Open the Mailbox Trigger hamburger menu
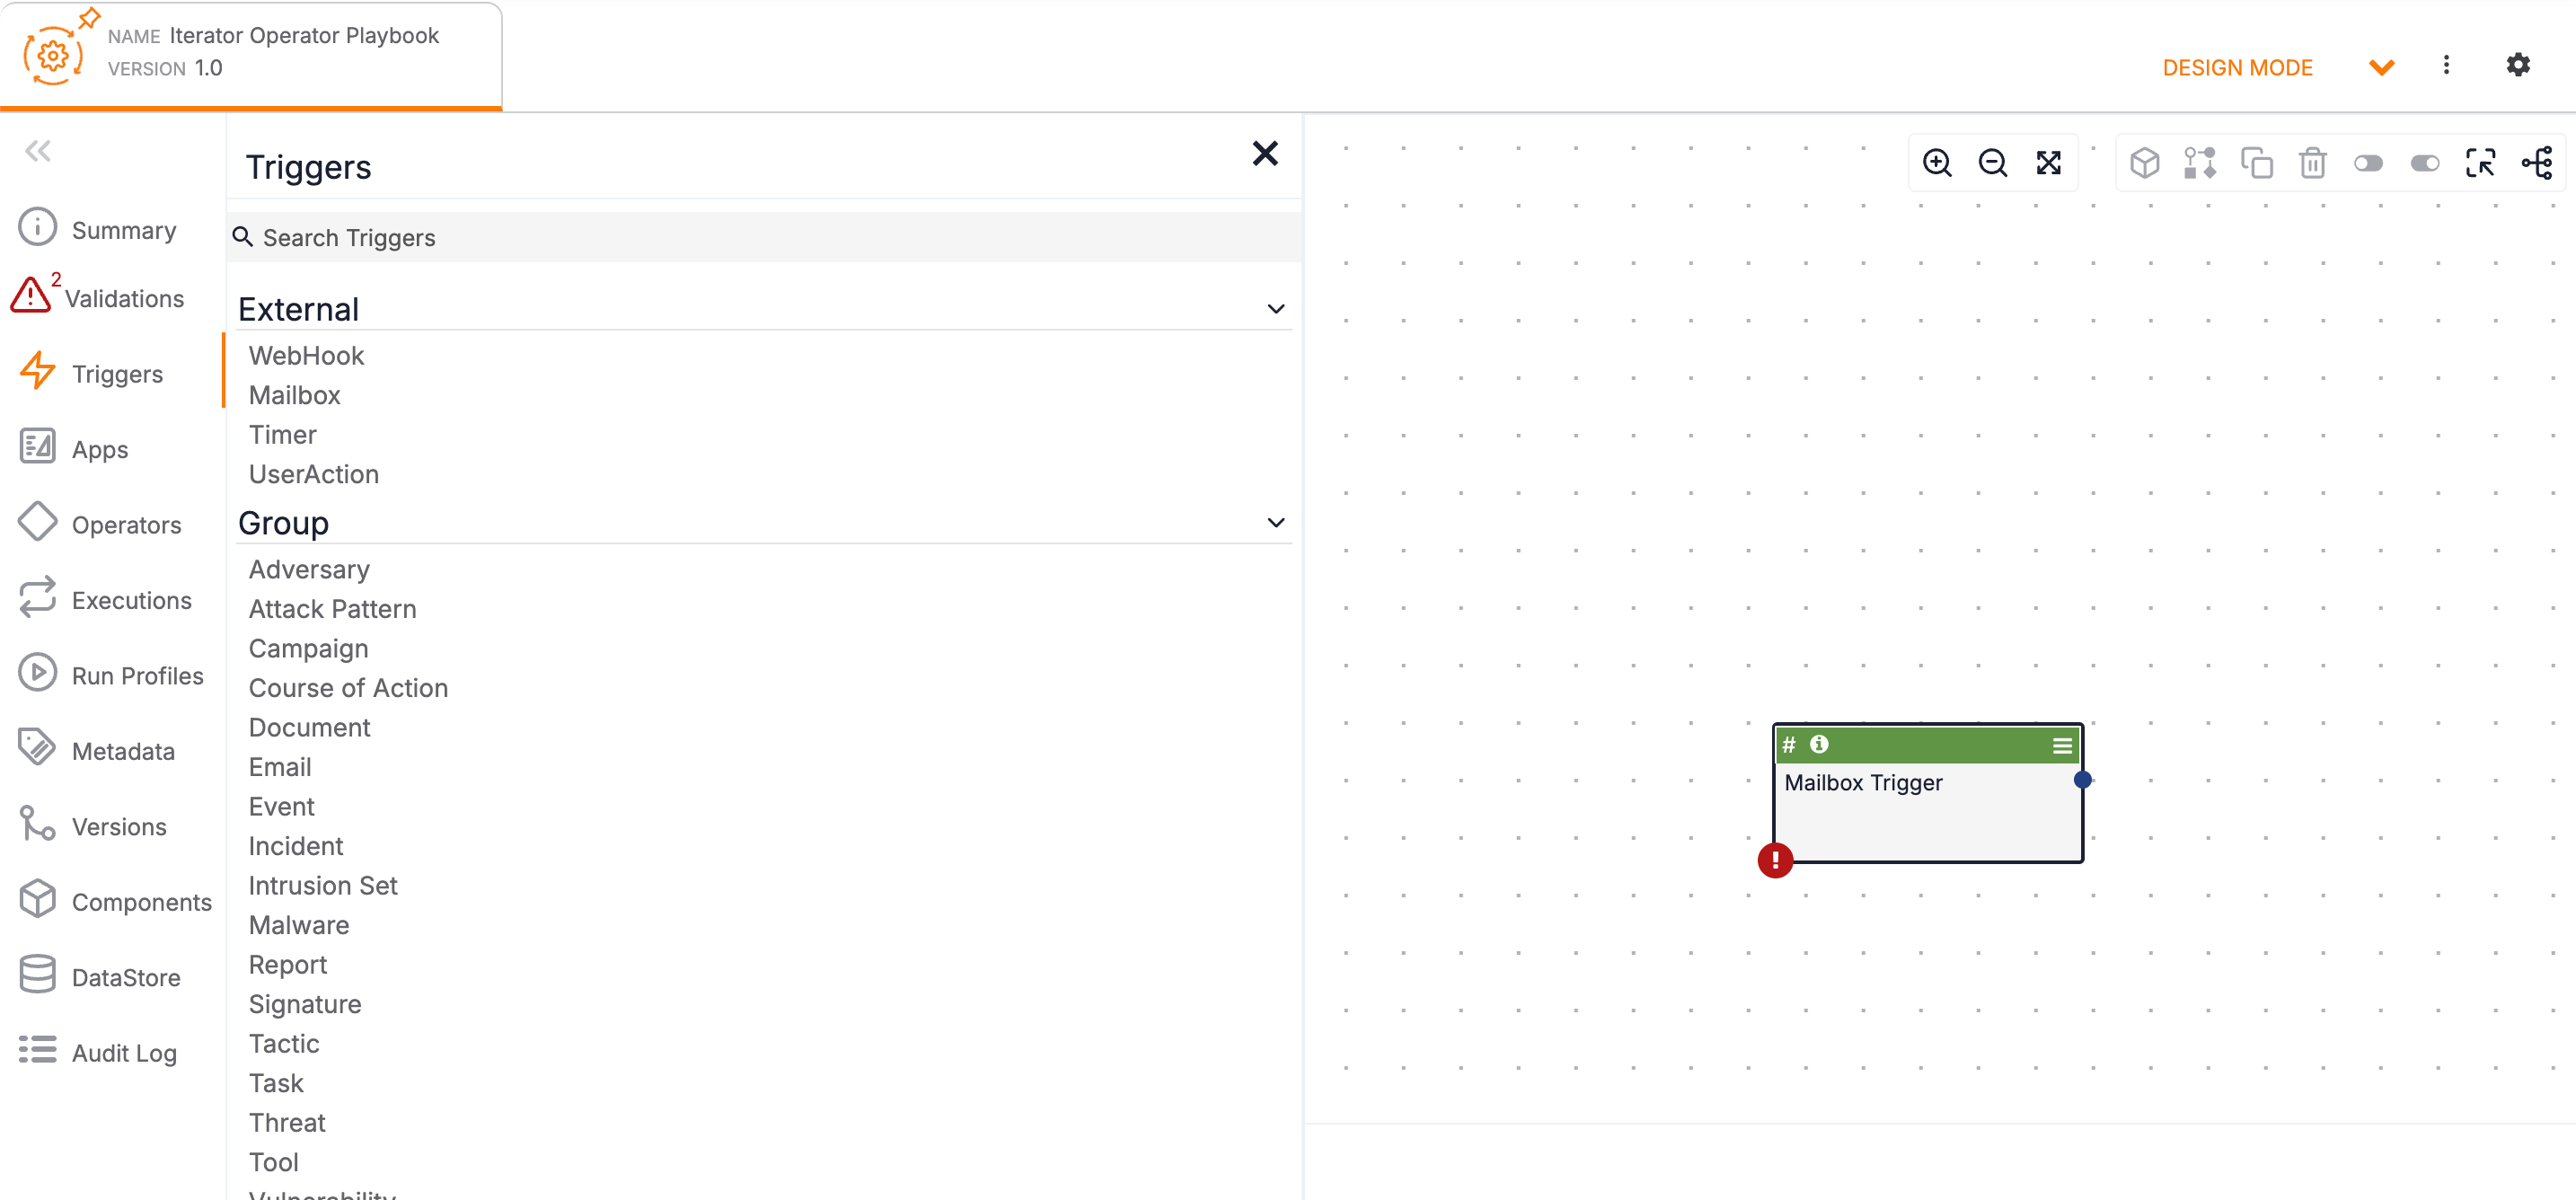2576x1200 pixels. (2062, 744)
